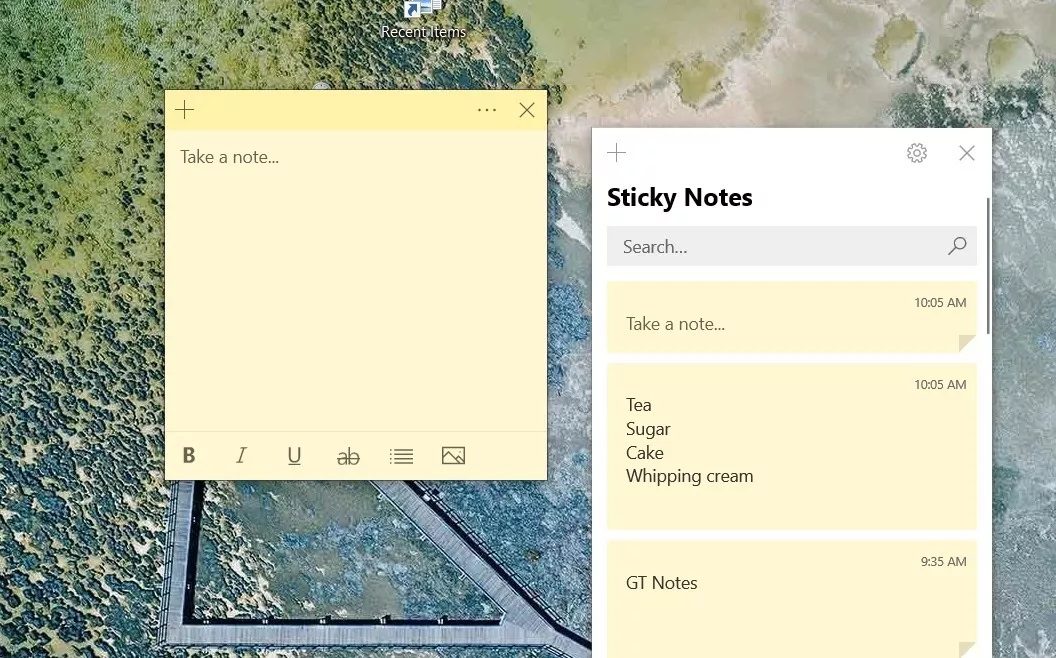Screen dimensions: 1056x658
Task: Click the 'Whipping cream' line in the list
Action: [689, 476]
